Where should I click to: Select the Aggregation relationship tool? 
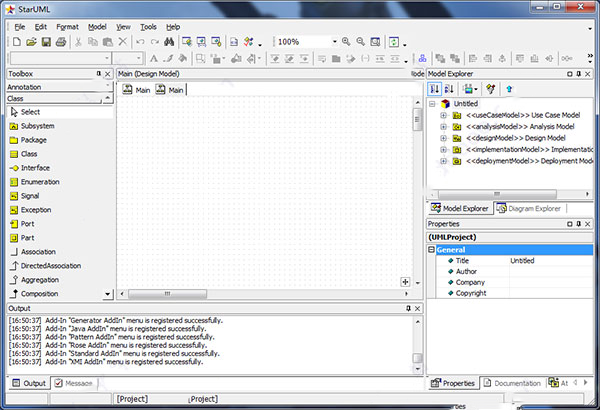[39, 280]
